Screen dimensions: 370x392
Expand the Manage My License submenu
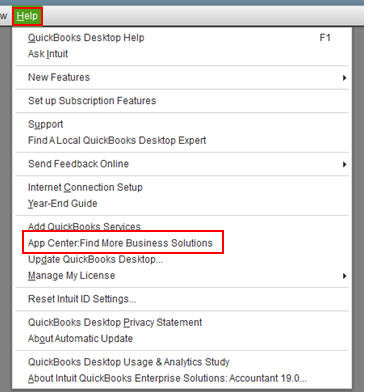[182, 276]
